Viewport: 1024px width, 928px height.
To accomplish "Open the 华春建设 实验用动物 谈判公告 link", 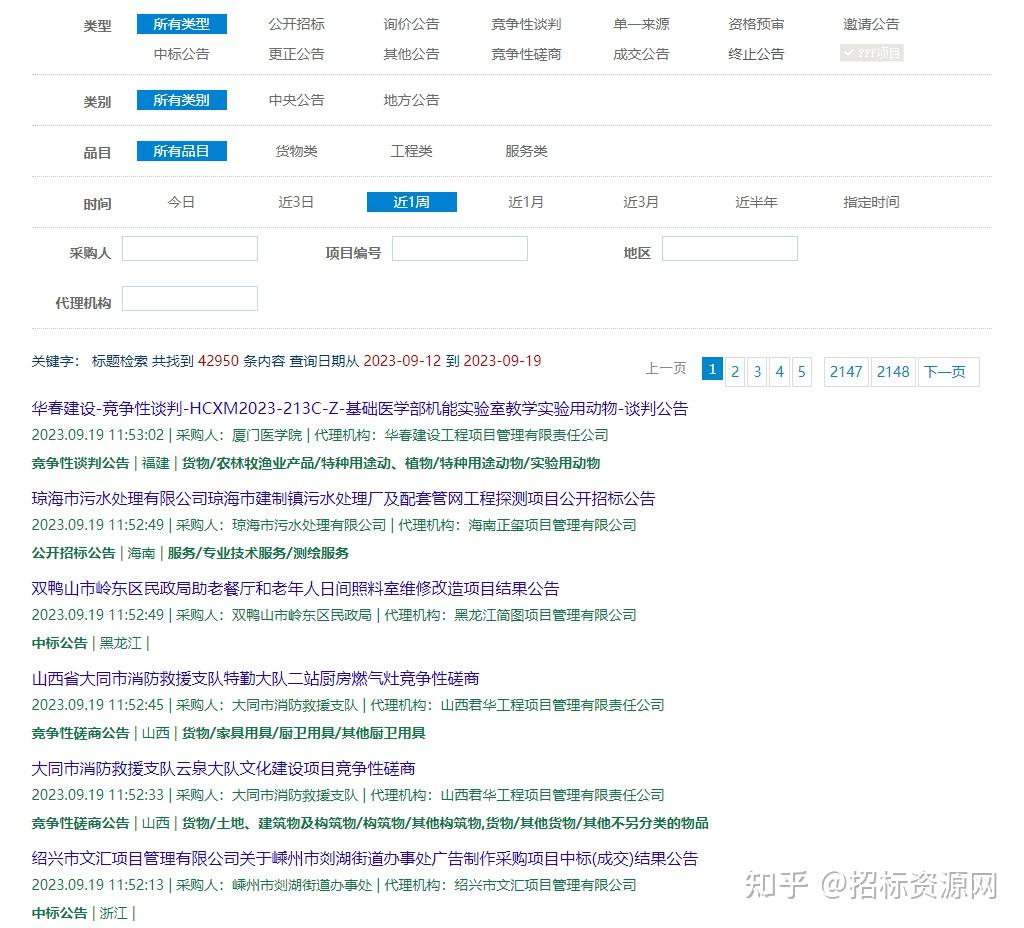I will [360, 409].
